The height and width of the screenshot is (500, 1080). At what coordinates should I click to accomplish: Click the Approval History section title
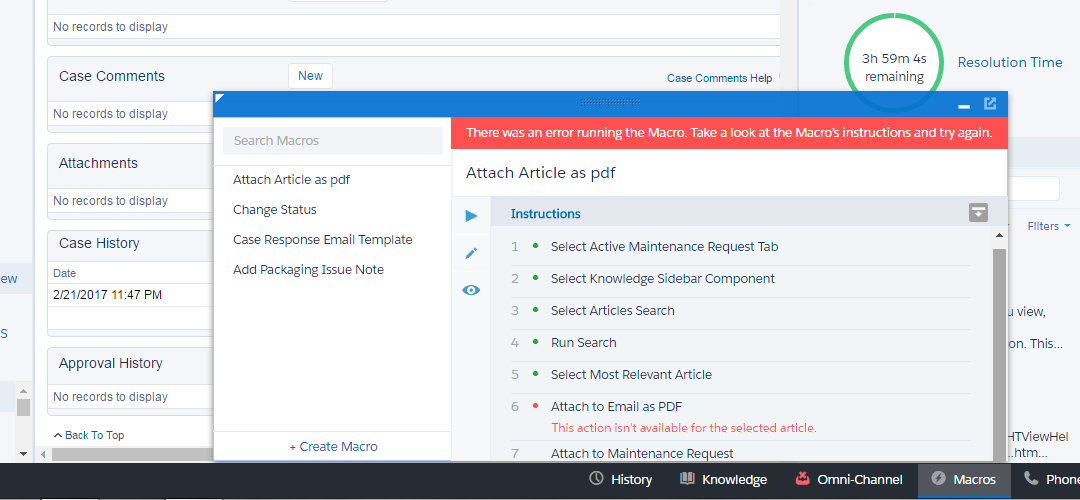[110, 363]
